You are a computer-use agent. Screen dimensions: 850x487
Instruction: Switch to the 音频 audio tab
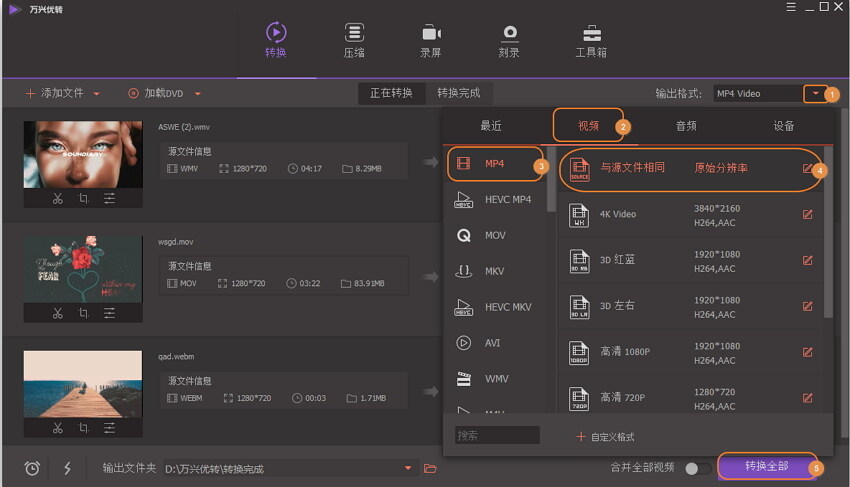click(686, 126)
